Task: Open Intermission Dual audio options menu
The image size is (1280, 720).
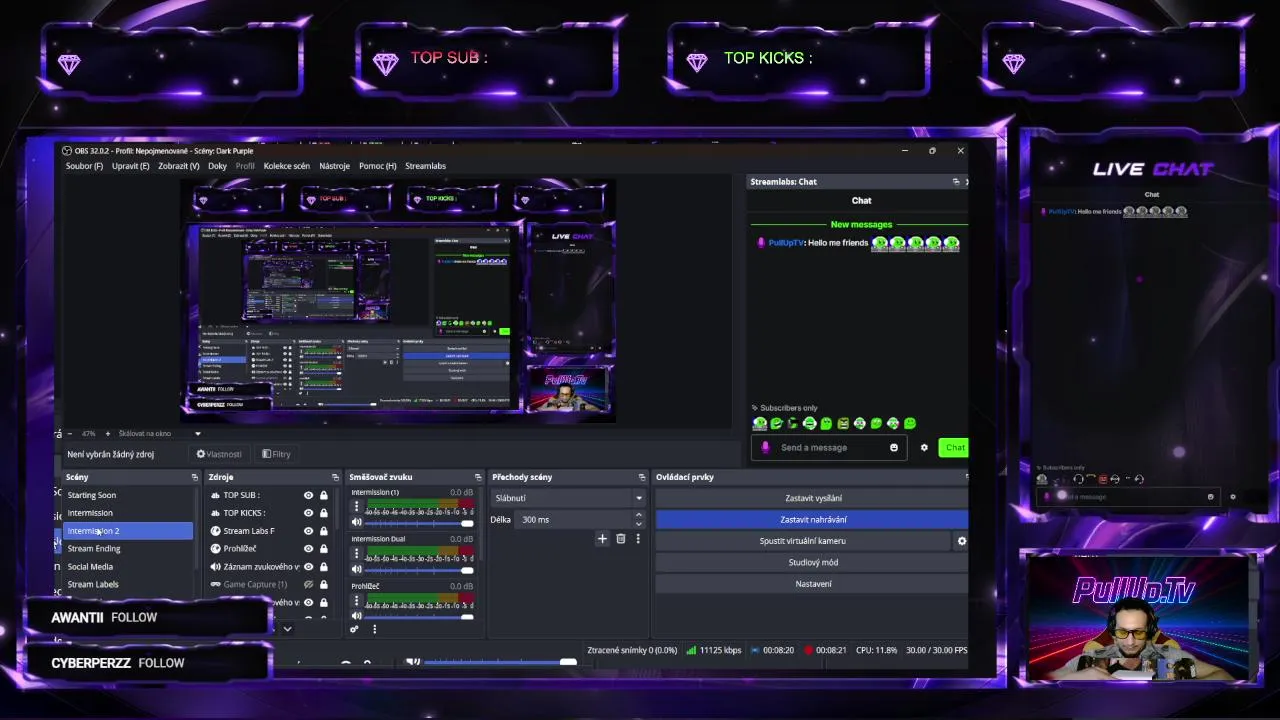Action: pos(356,553)
